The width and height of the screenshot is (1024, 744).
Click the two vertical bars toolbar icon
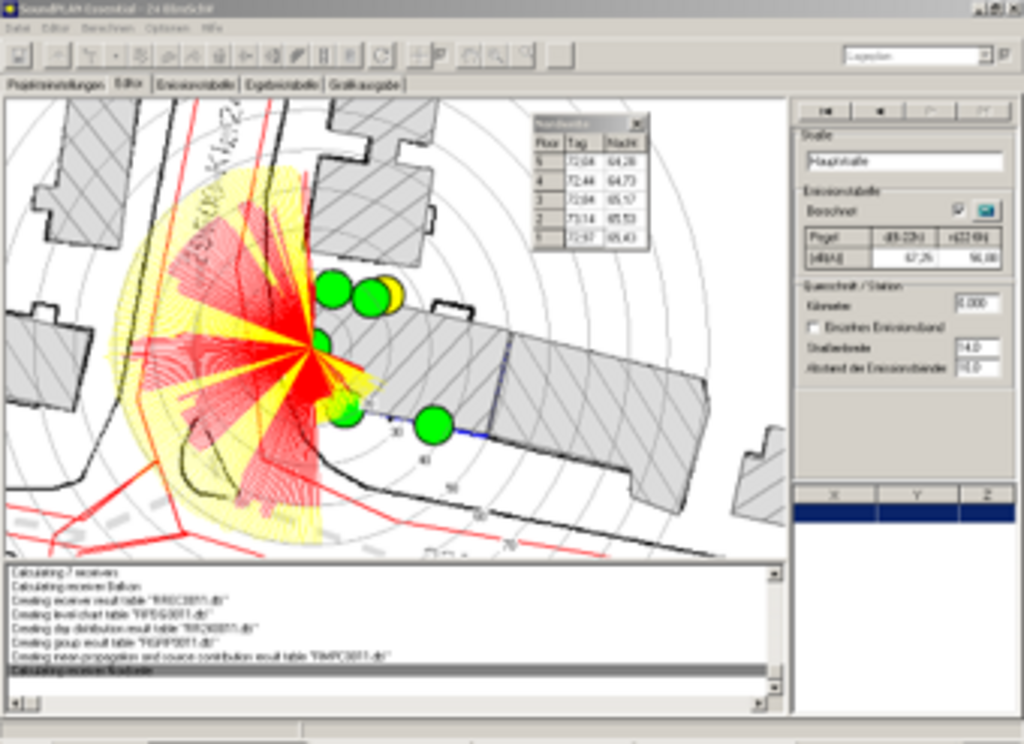tap(324, 56)
